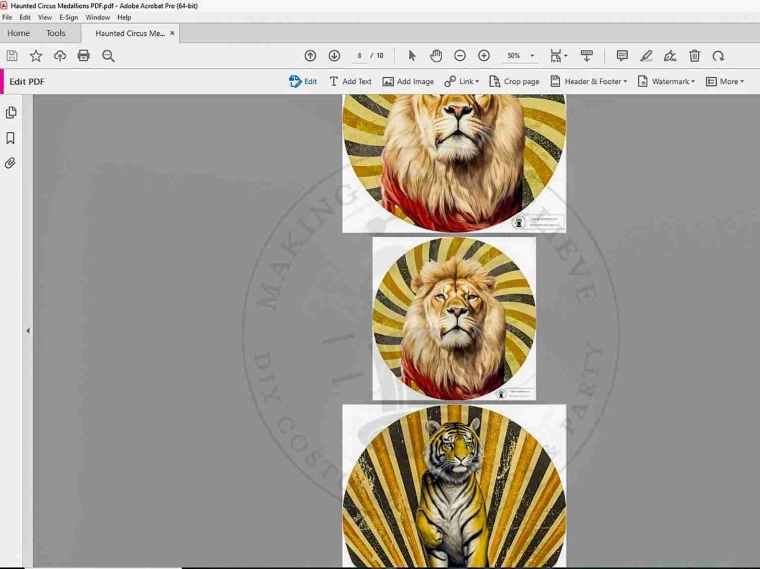Open the More options dropdown
This screenshot has height=569, width=760.
click(725, 82)
